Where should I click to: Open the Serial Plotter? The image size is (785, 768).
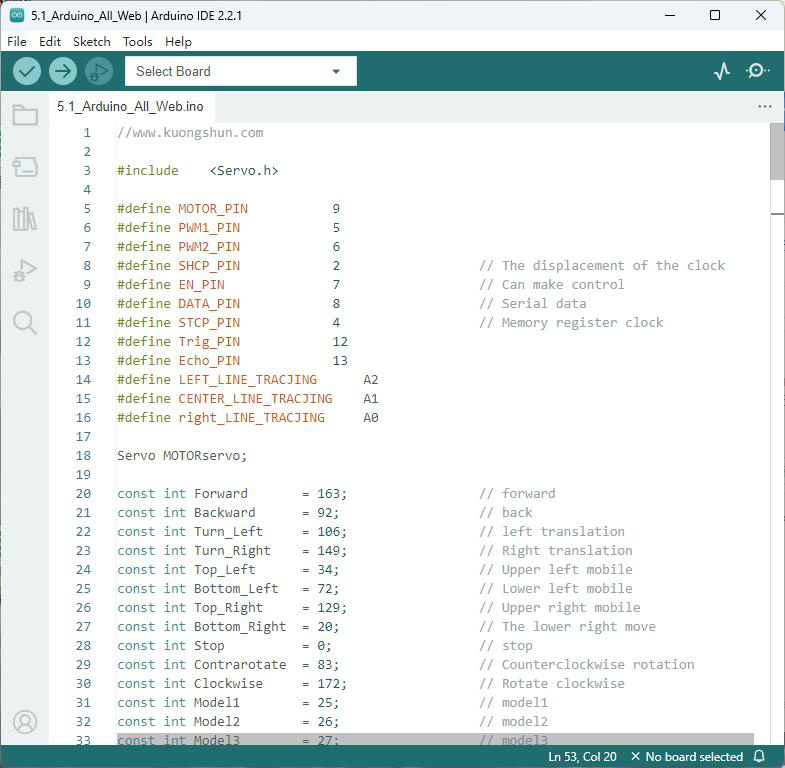click(721, 71)
